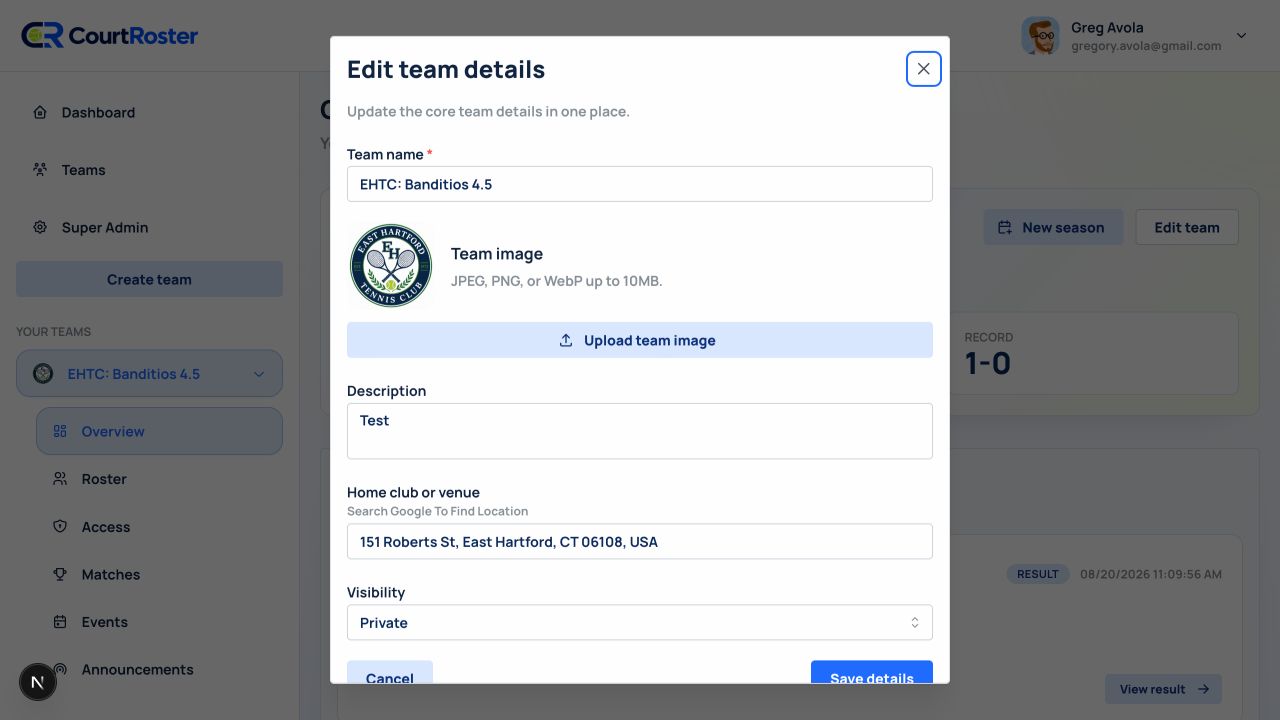Click the Matches trophy icon
The width and height of the screenshot is (1280, 720).
60,574
